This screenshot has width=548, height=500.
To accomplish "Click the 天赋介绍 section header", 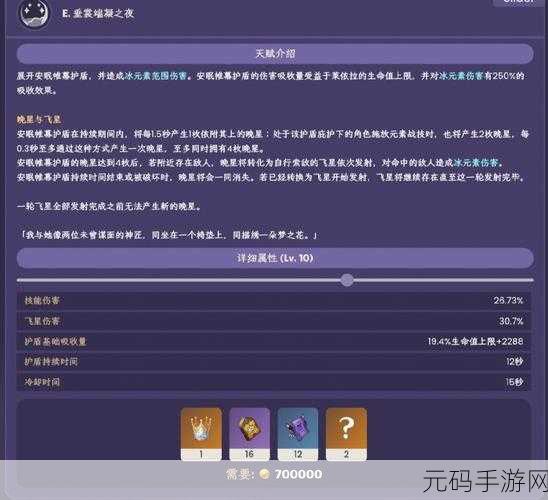I will [275, 54].
